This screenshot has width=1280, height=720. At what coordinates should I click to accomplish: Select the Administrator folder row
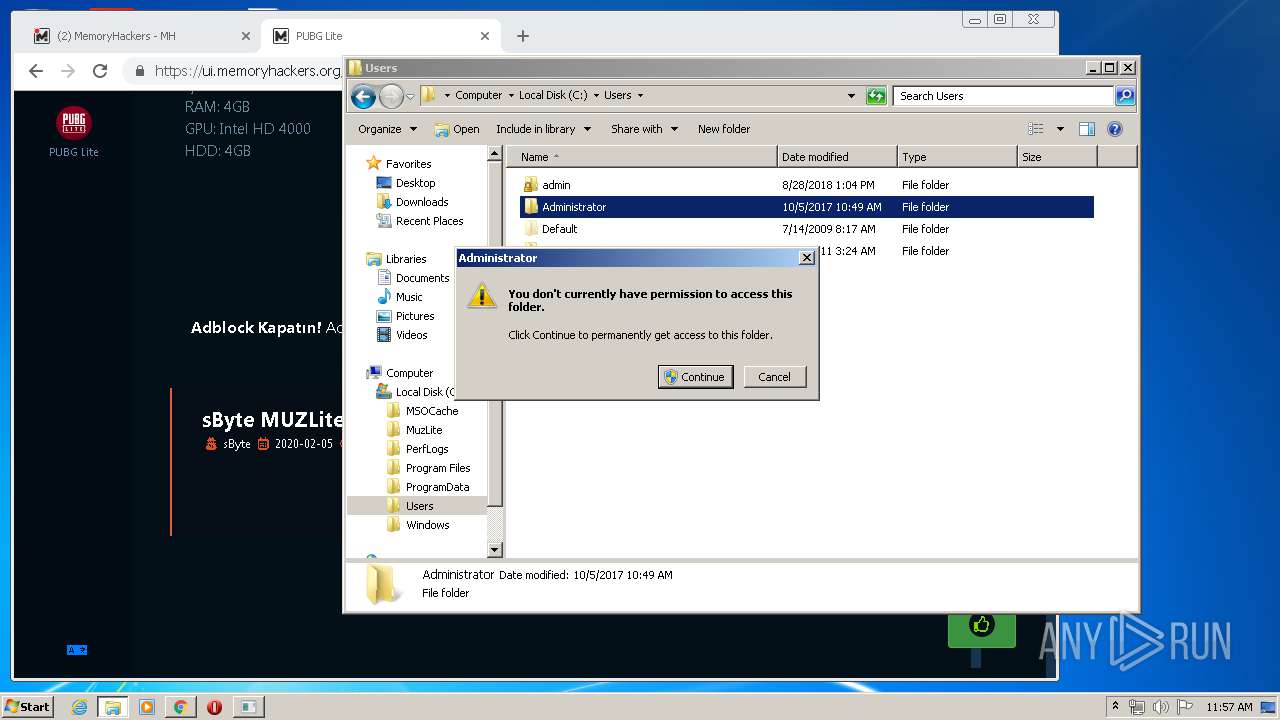click(807, 207)
